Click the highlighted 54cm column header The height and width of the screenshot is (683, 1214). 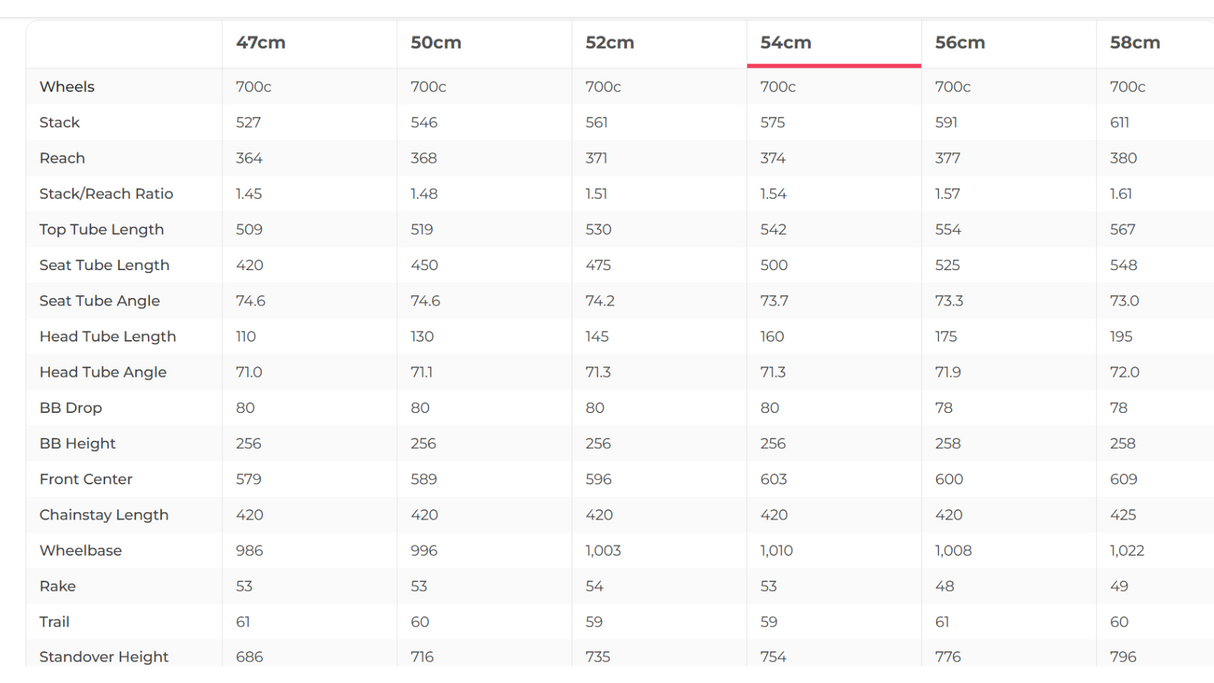(x=786, y=43)
